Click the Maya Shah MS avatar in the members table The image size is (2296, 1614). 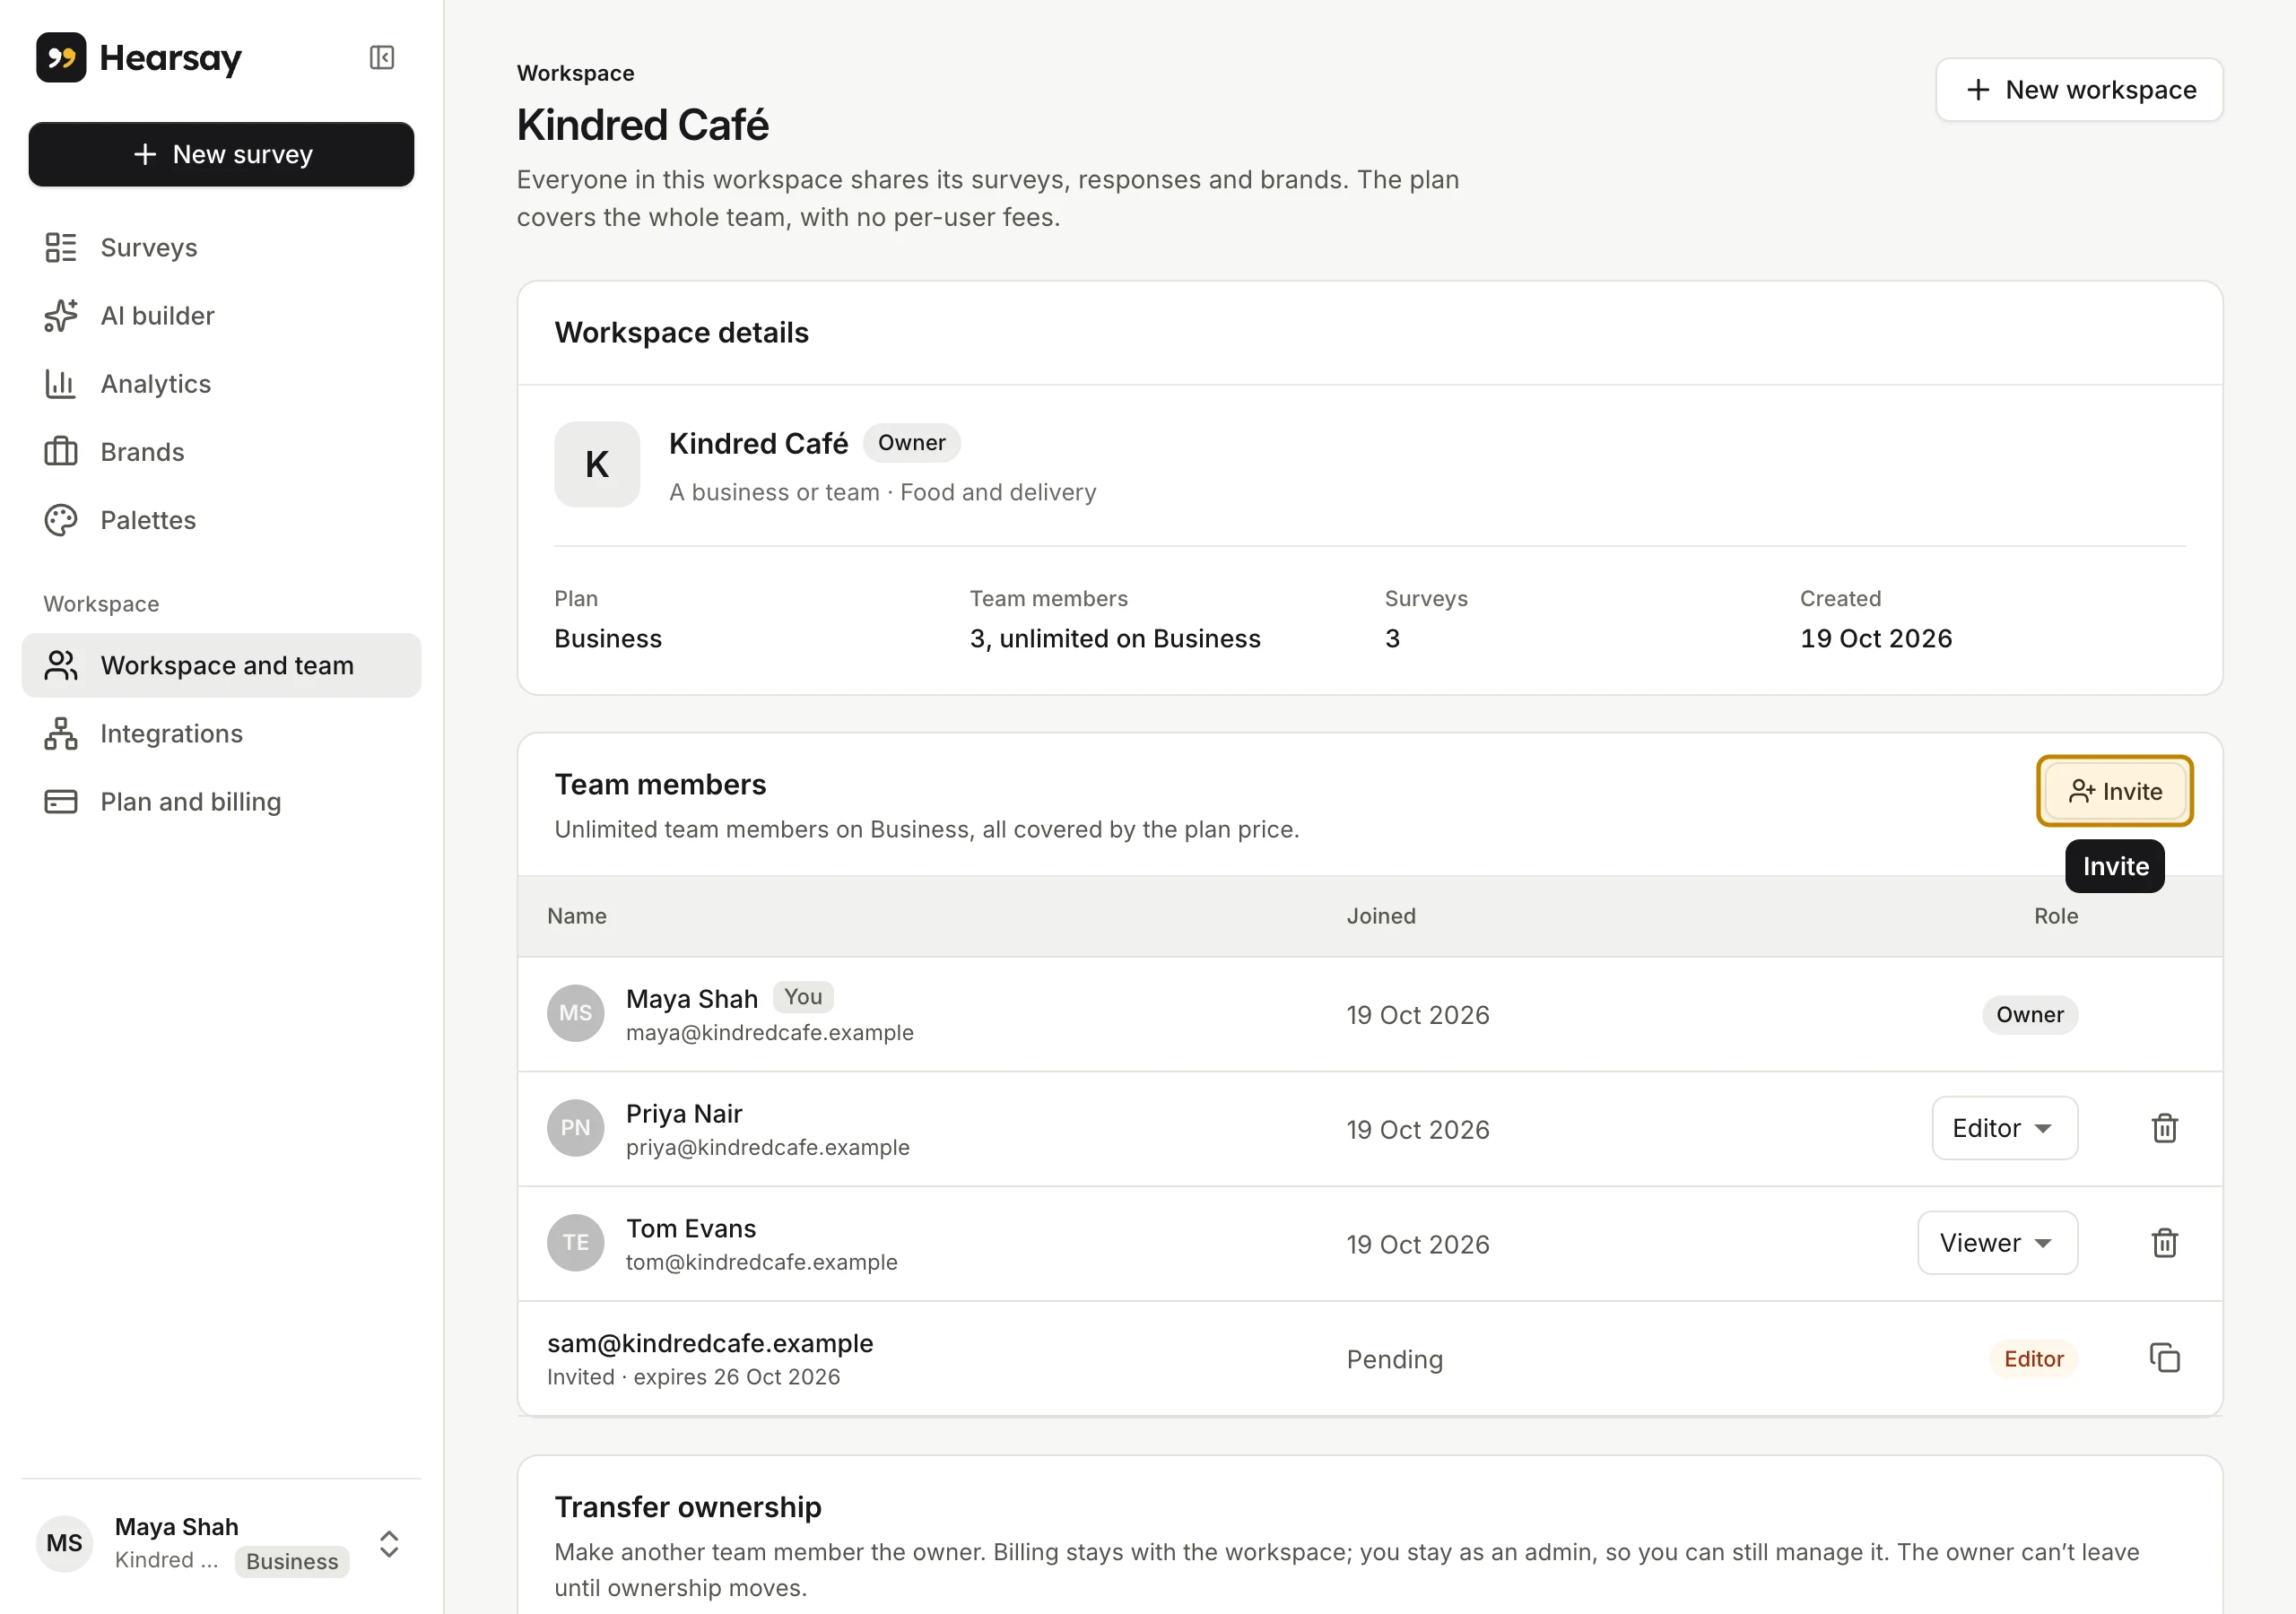pos(575,1013)
